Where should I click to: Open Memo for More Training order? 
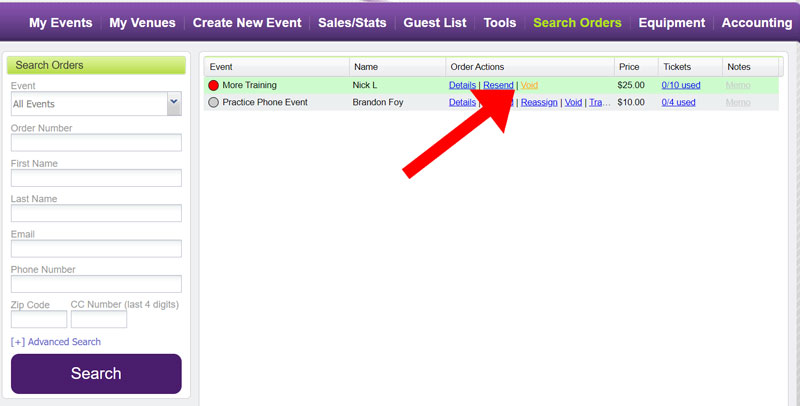click(x=738, y=85)
